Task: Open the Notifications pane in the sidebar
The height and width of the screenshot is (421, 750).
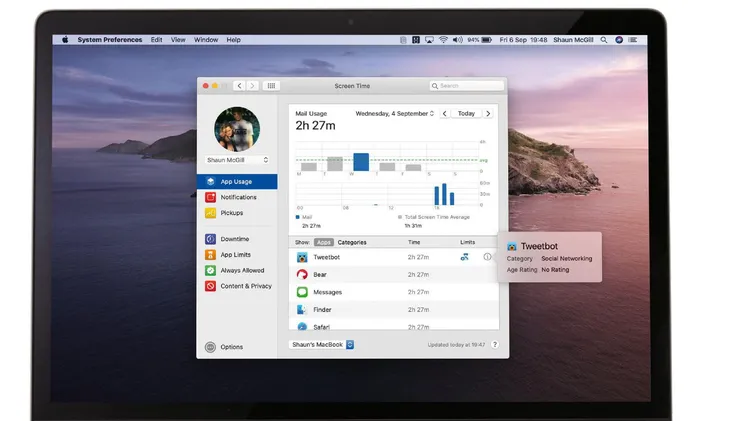Action: 237,197
